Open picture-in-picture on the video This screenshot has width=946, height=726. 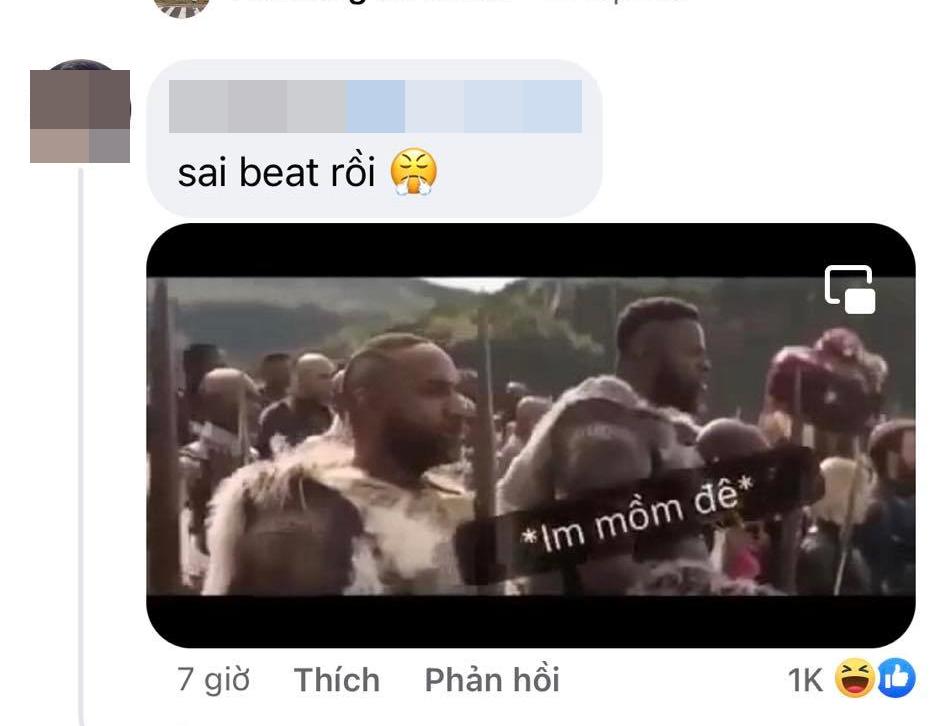coord(850,290)
